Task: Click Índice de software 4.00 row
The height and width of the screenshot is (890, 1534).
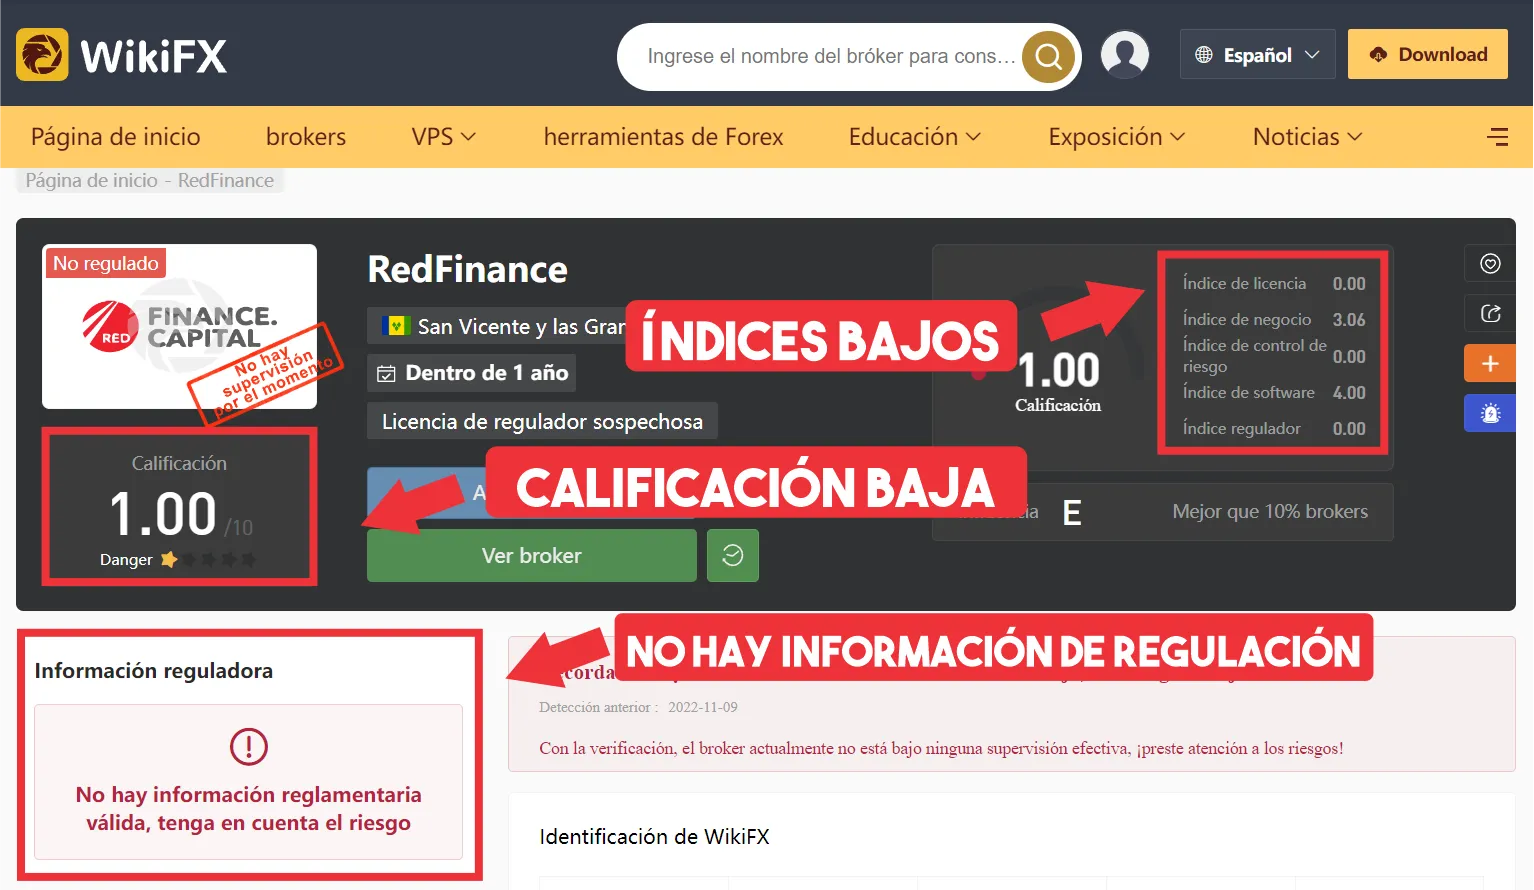Action: click(x=1274, y=392)
